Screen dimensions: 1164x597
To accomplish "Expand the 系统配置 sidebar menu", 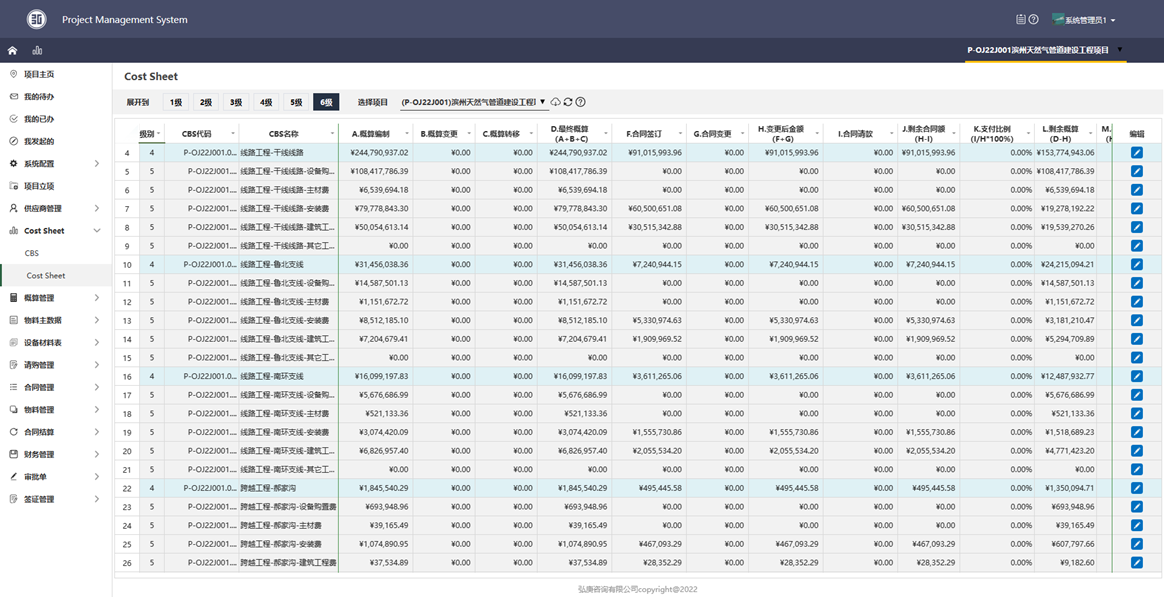I will tap(56, 163).
